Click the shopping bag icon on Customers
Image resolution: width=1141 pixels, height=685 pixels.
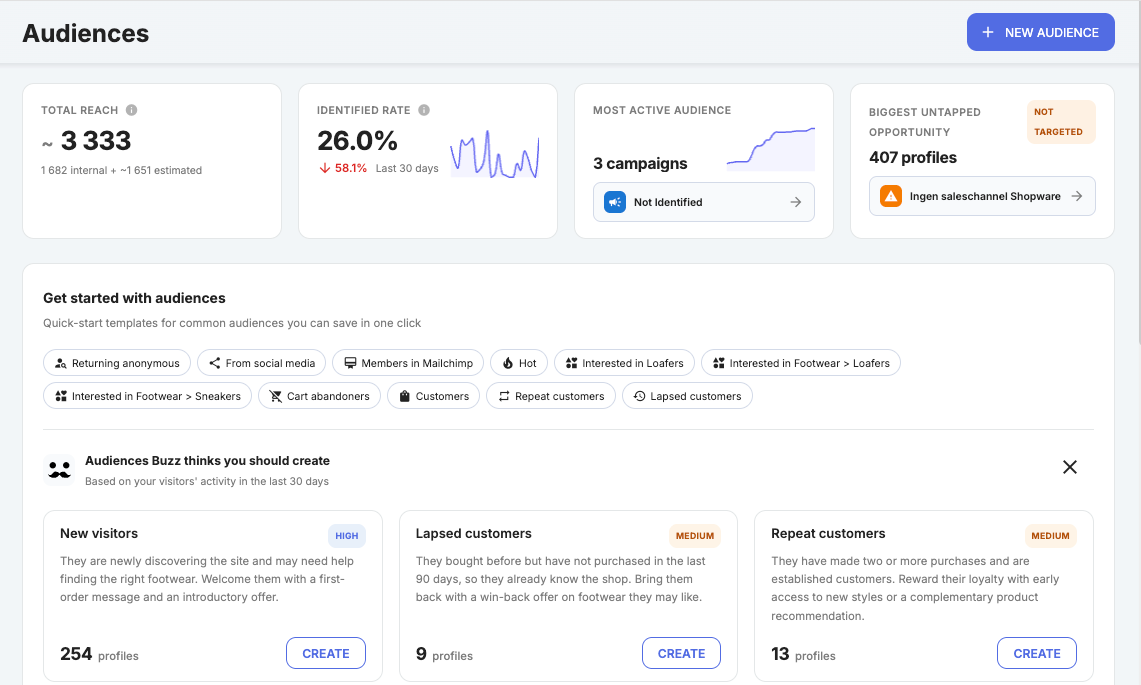point(405,395)
